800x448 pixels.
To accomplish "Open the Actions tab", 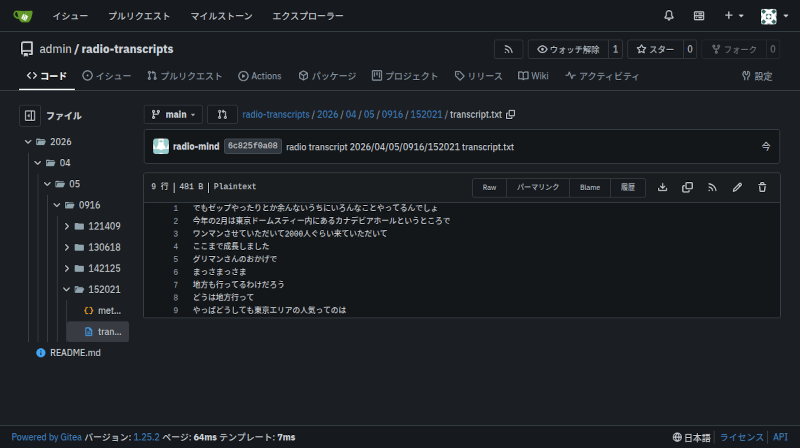I will click(x=259, y=76).
